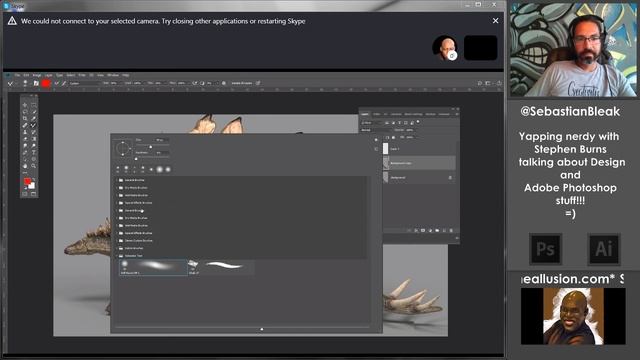Viewport: 640px width, 360px height.
Task: Select the Clone Stamp tool
Action: coord(25,132)
